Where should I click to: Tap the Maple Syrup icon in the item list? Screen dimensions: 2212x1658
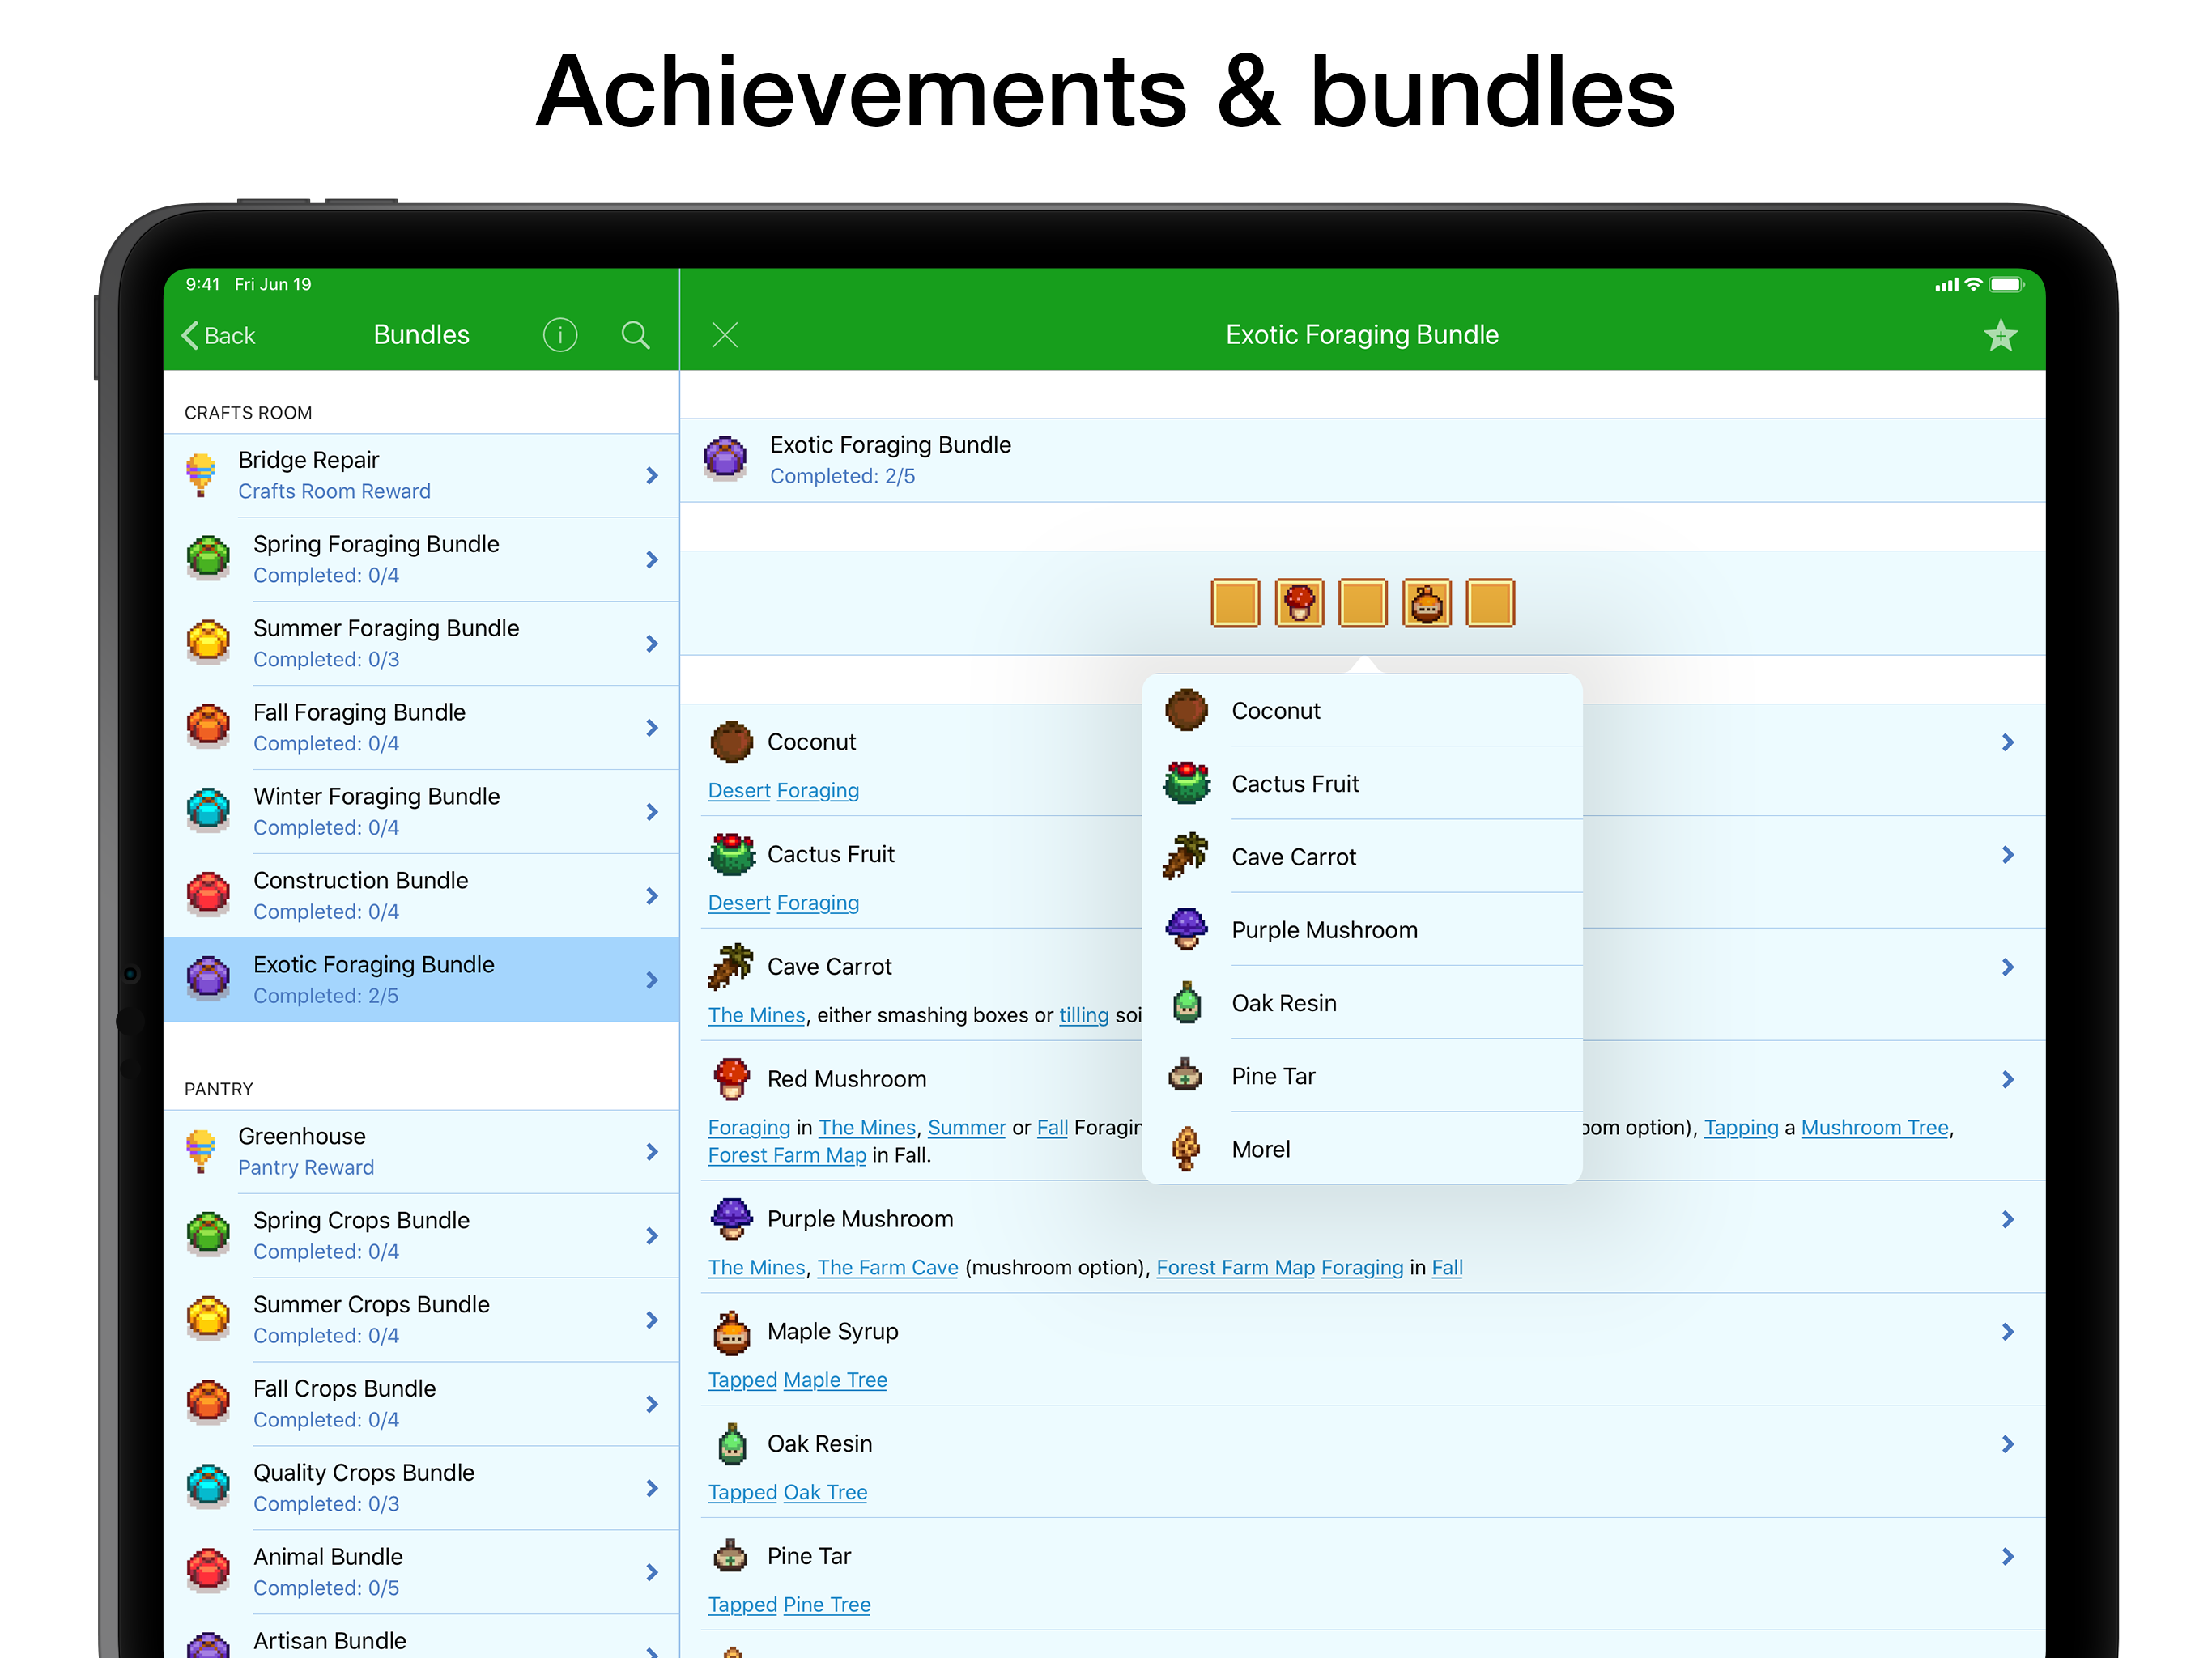tap(731, 1332)
